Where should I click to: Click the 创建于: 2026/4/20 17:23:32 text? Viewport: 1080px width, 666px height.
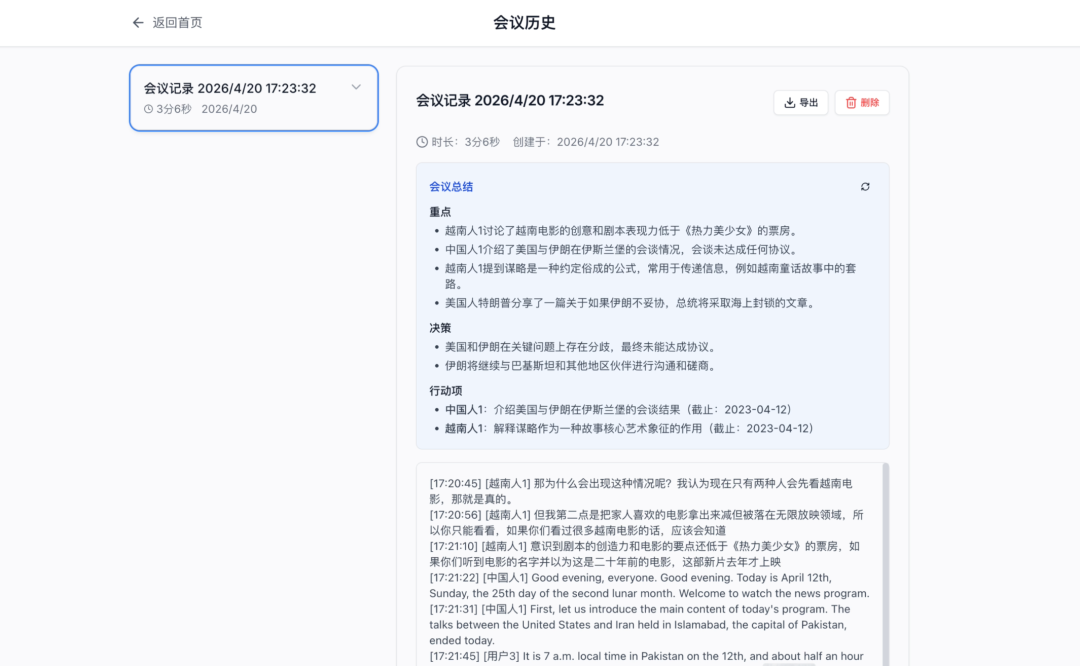(x=585, y=142)
